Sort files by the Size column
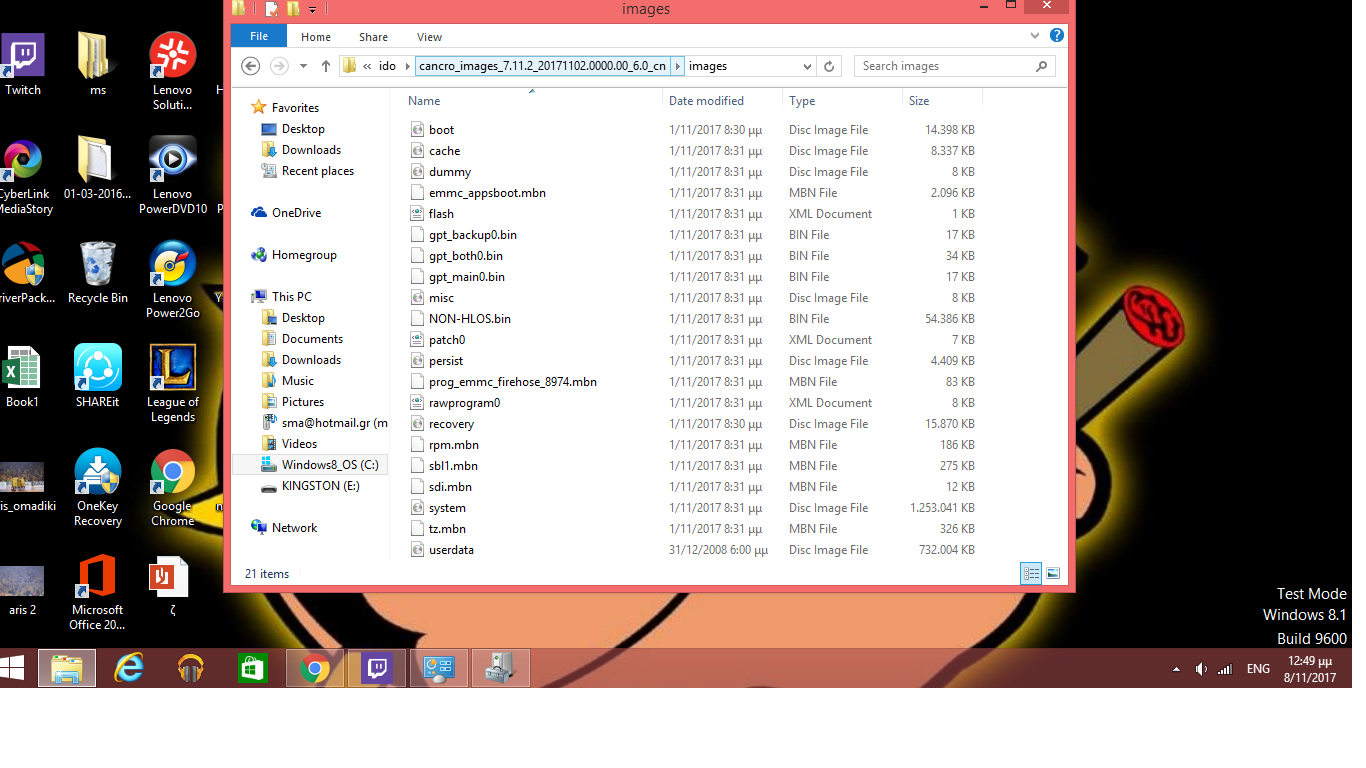 (919, 101)
